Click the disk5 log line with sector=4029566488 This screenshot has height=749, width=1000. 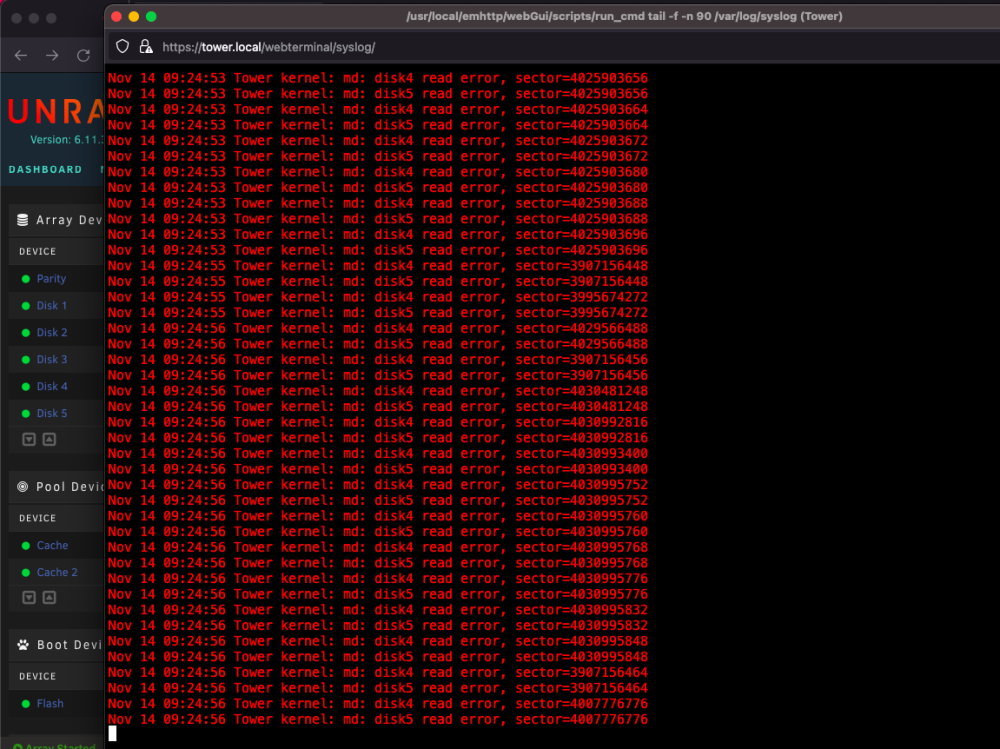pyautogui.click(x=378, y=344)
